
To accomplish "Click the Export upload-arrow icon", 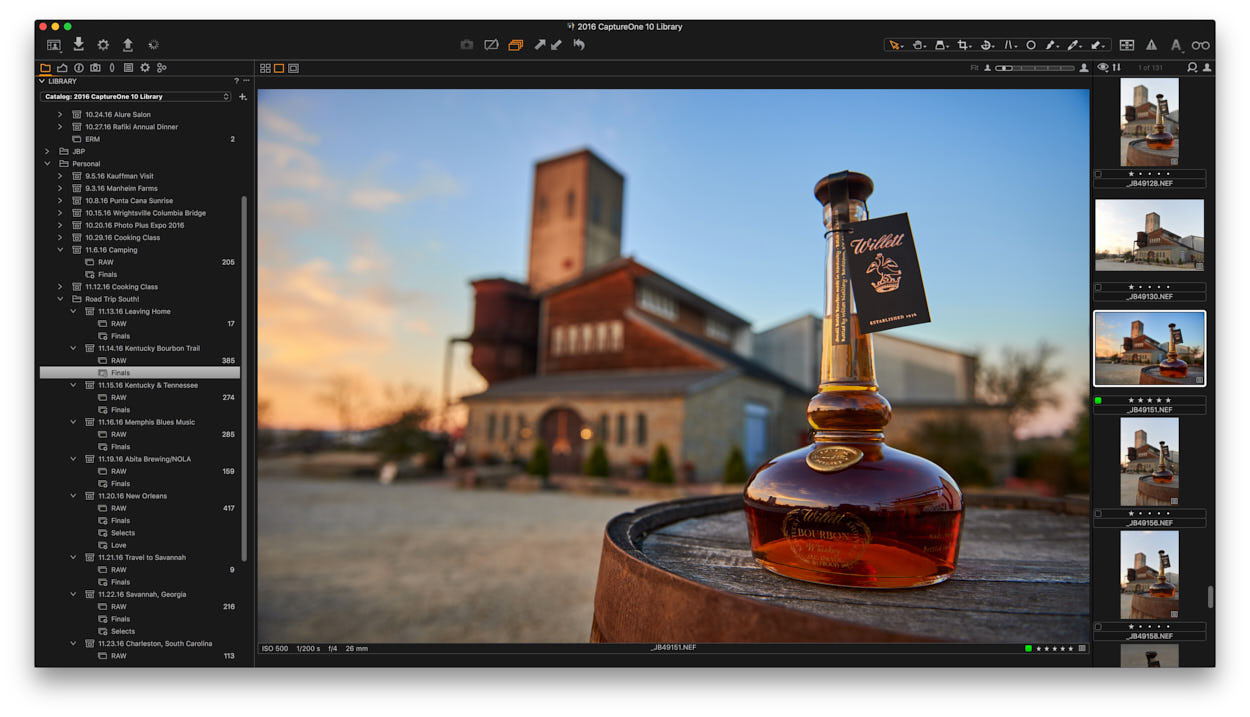I will (x=128, y=45).
